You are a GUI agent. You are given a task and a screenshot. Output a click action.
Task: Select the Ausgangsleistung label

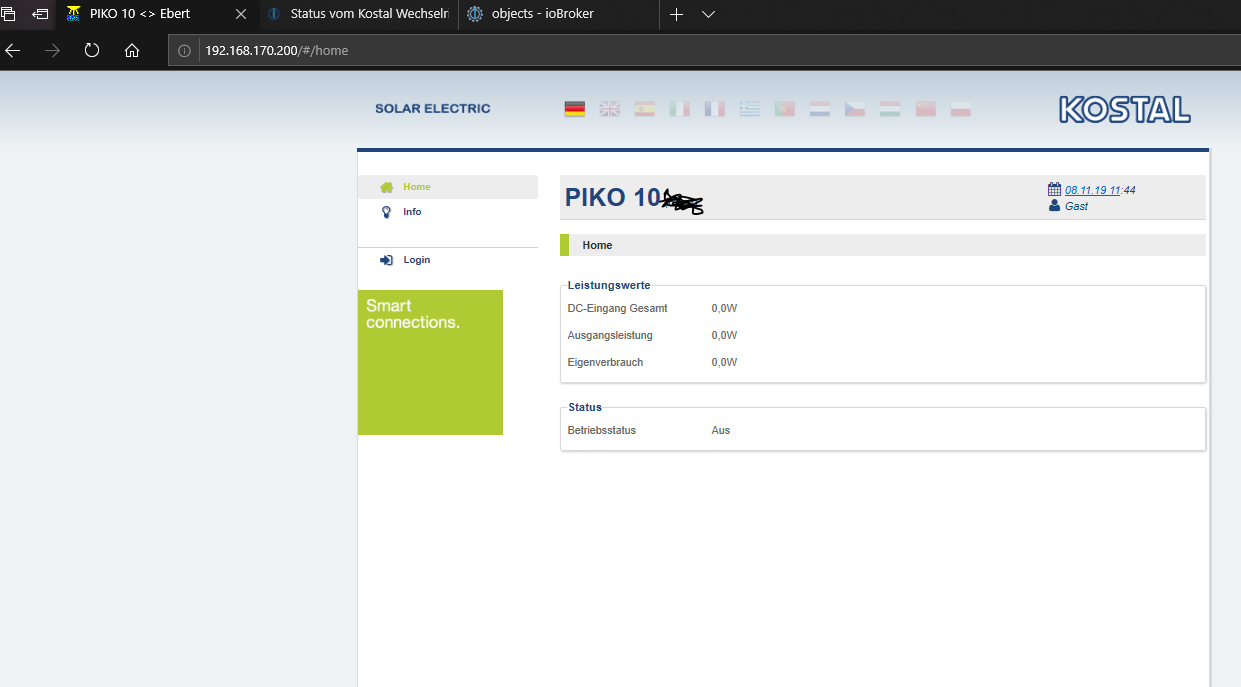tap(610, 335)
